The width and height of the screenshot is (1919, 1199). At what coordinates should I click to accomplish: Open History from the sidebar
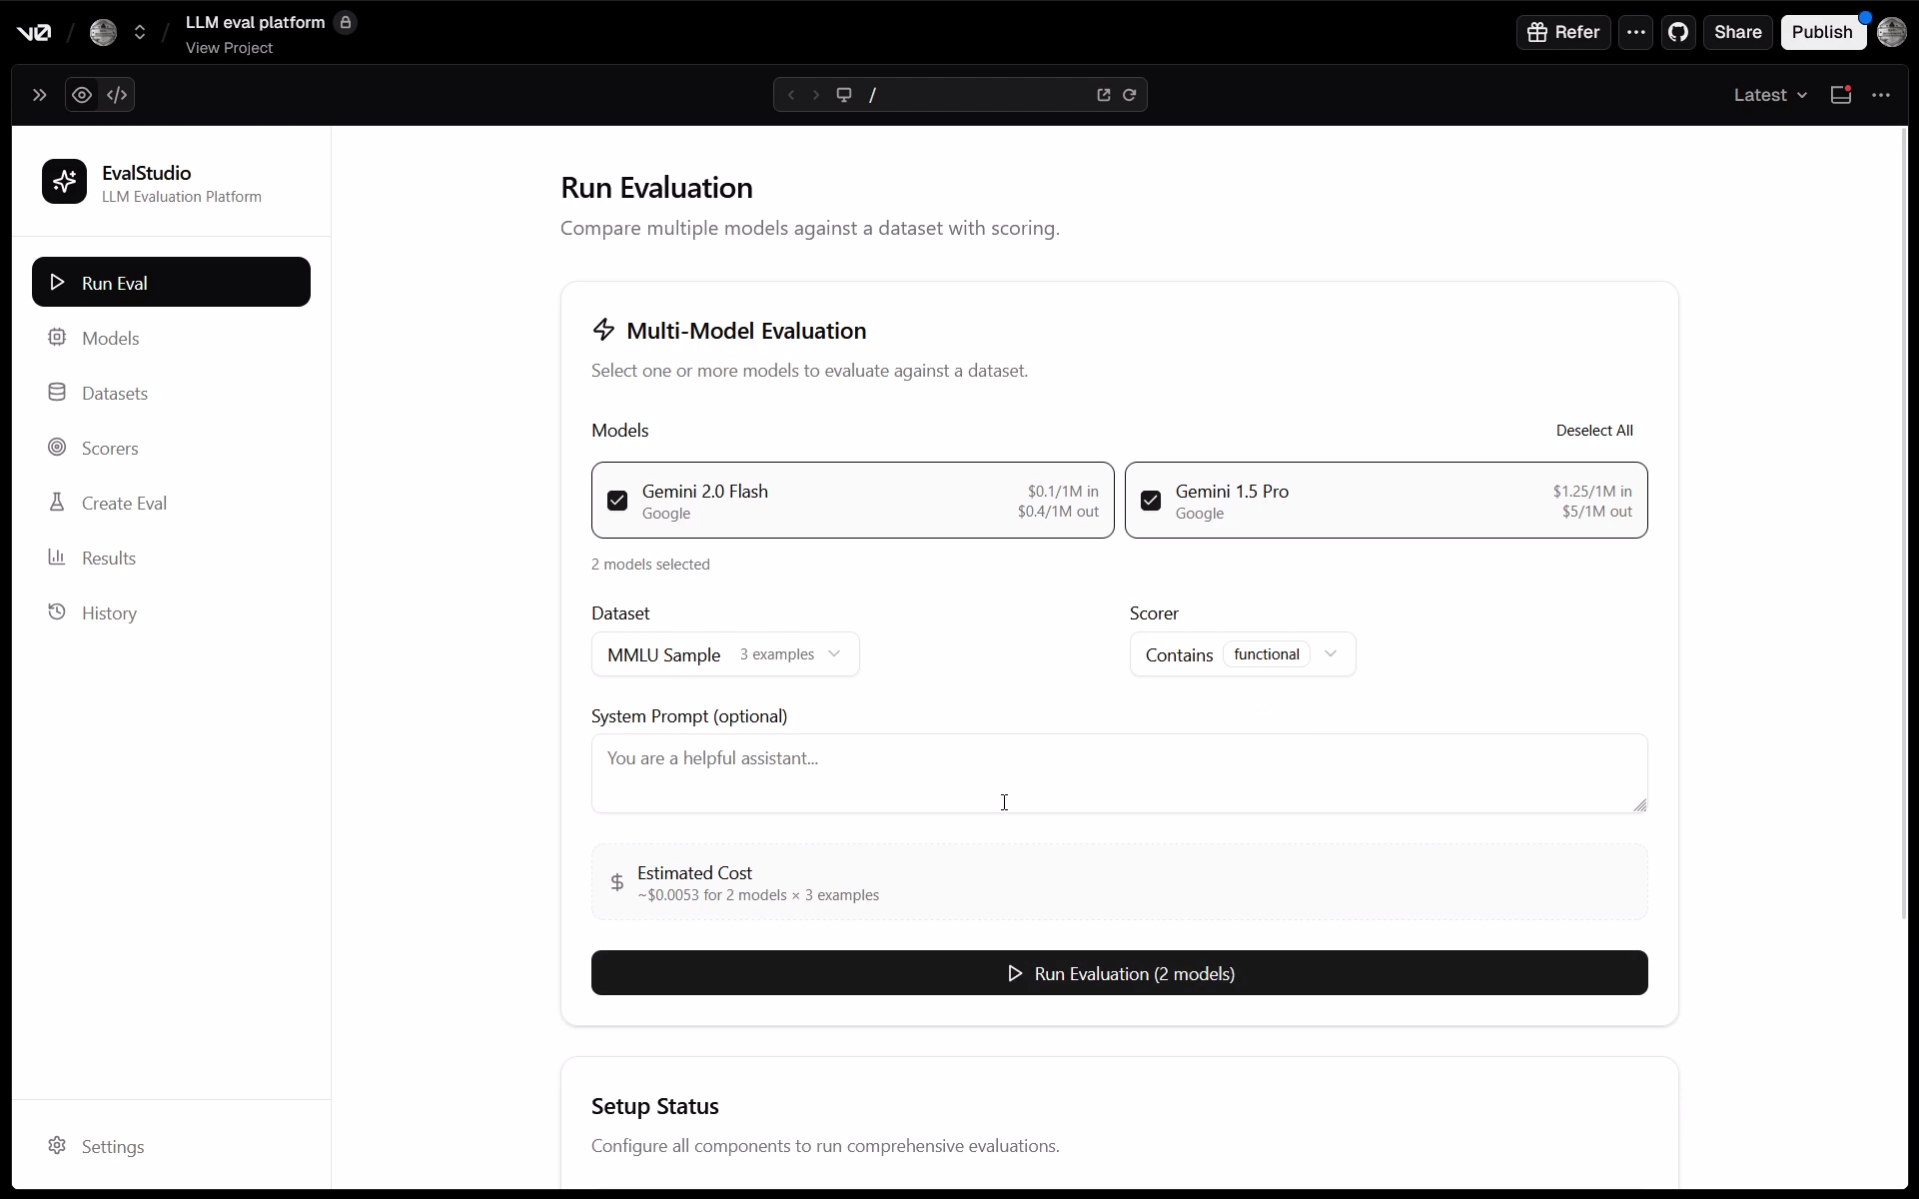(109, 613)
